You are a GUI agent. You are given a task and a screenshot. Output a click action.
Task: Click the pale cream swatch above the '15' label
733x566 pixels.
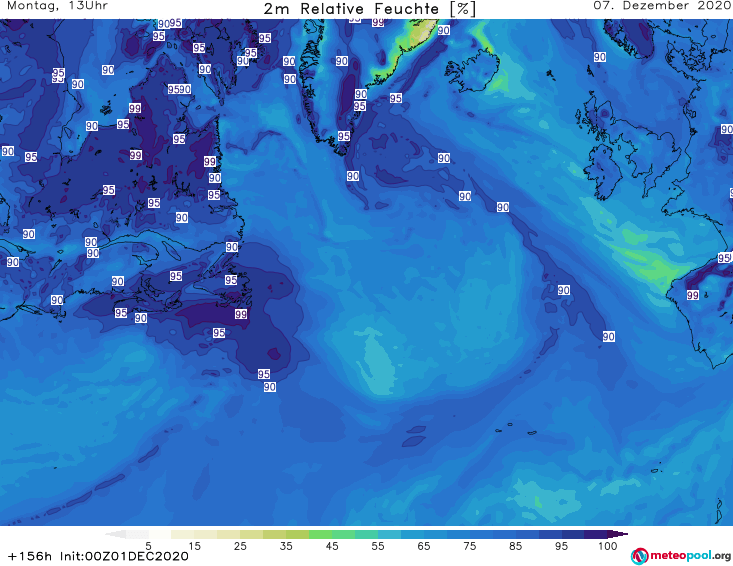click(183, 534)
